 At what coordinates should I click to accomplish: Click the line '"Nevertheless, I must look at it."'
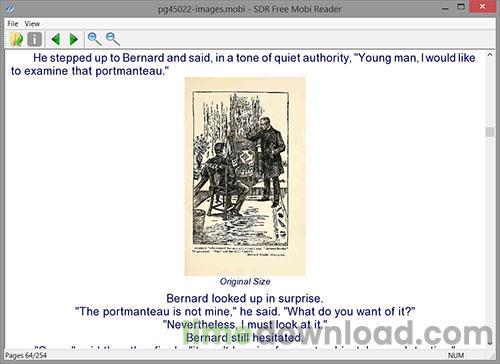[x=245, y=324]
